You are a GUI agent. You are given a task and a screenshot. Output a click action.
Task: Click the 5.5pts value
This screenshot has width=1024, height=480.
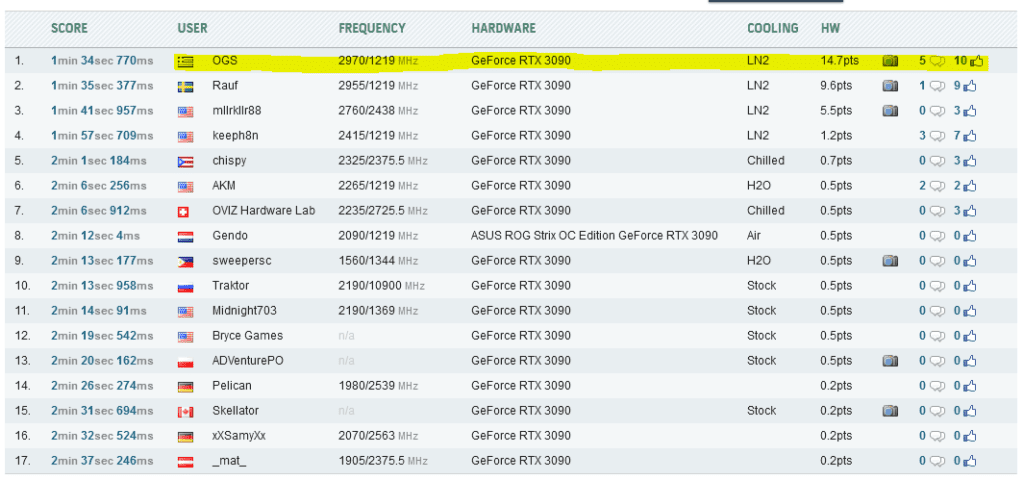click(x=837, y=111)
